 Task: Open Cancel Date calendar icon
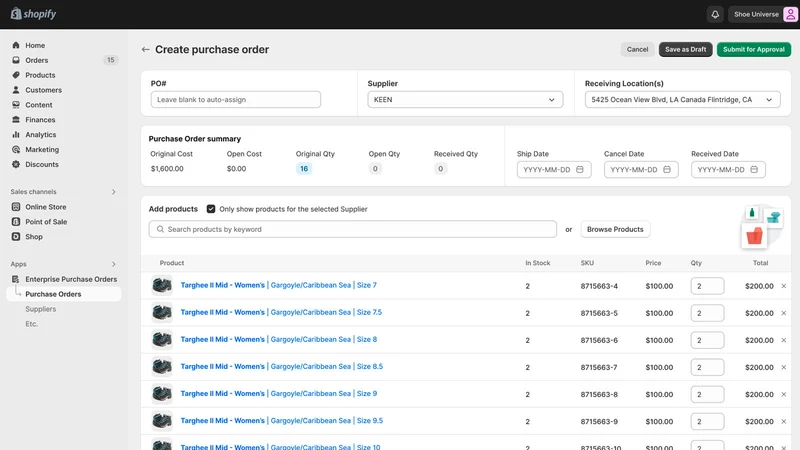pyautogui.click(x=667, y=169)
